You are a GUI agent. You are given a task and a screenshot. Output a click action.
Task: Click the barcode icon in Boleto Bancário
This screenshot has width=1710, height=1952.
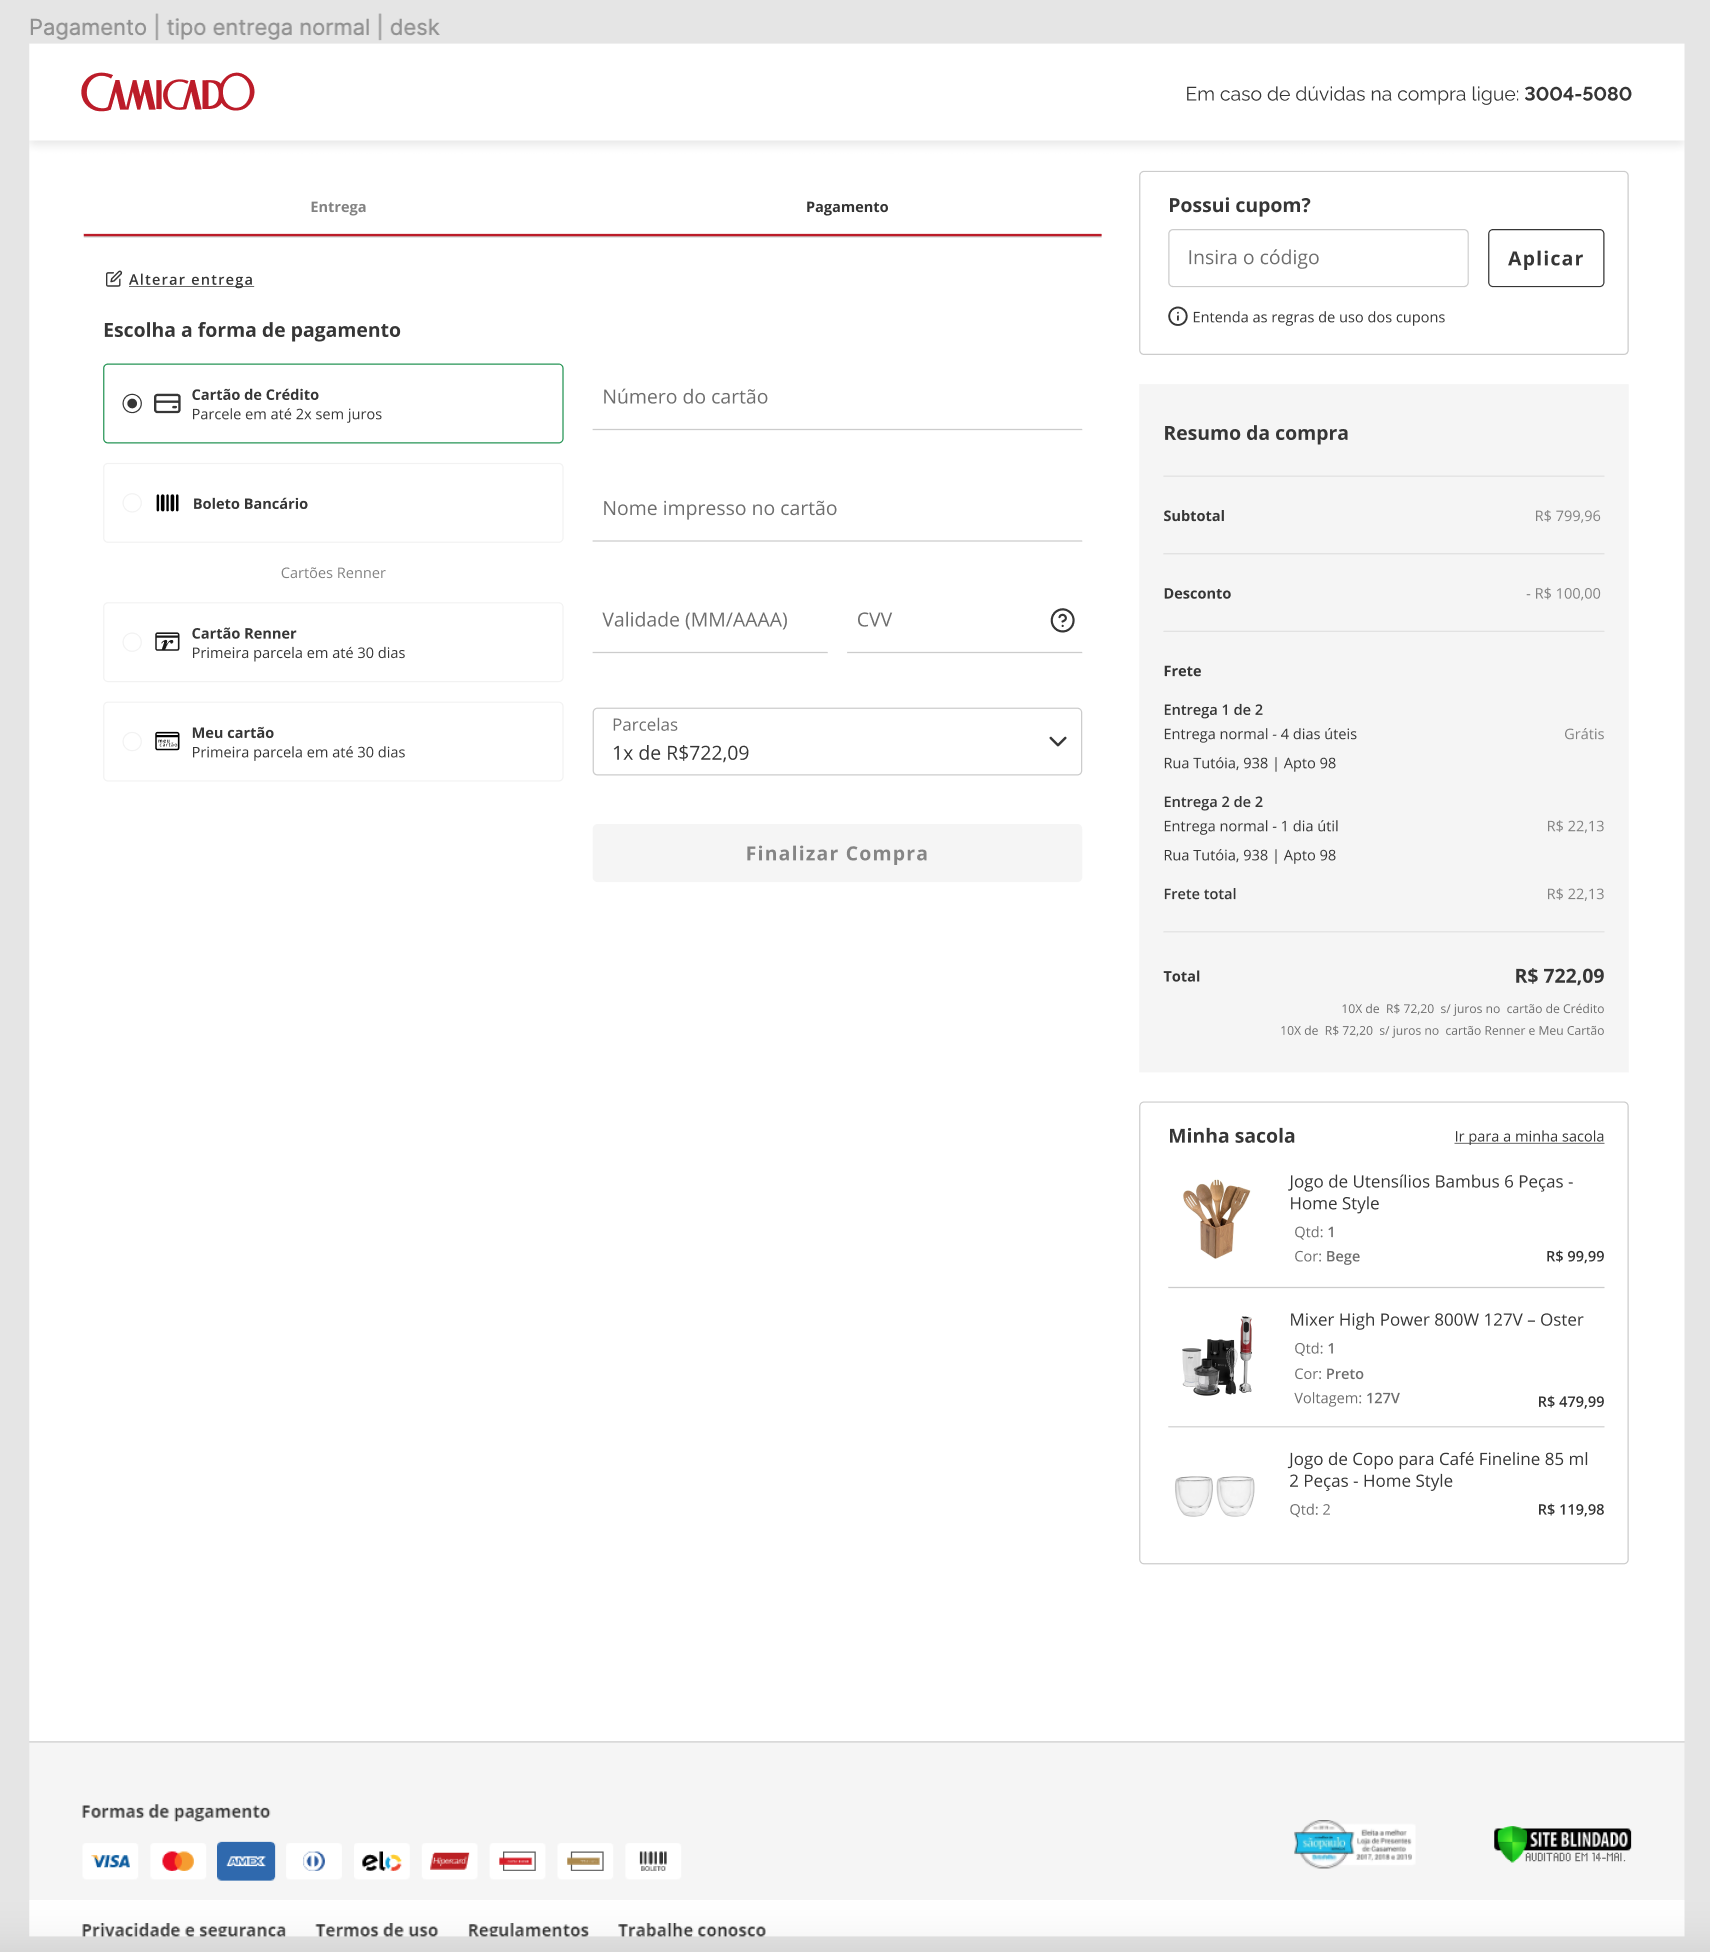pyautogui.click(x=167, y=503)
